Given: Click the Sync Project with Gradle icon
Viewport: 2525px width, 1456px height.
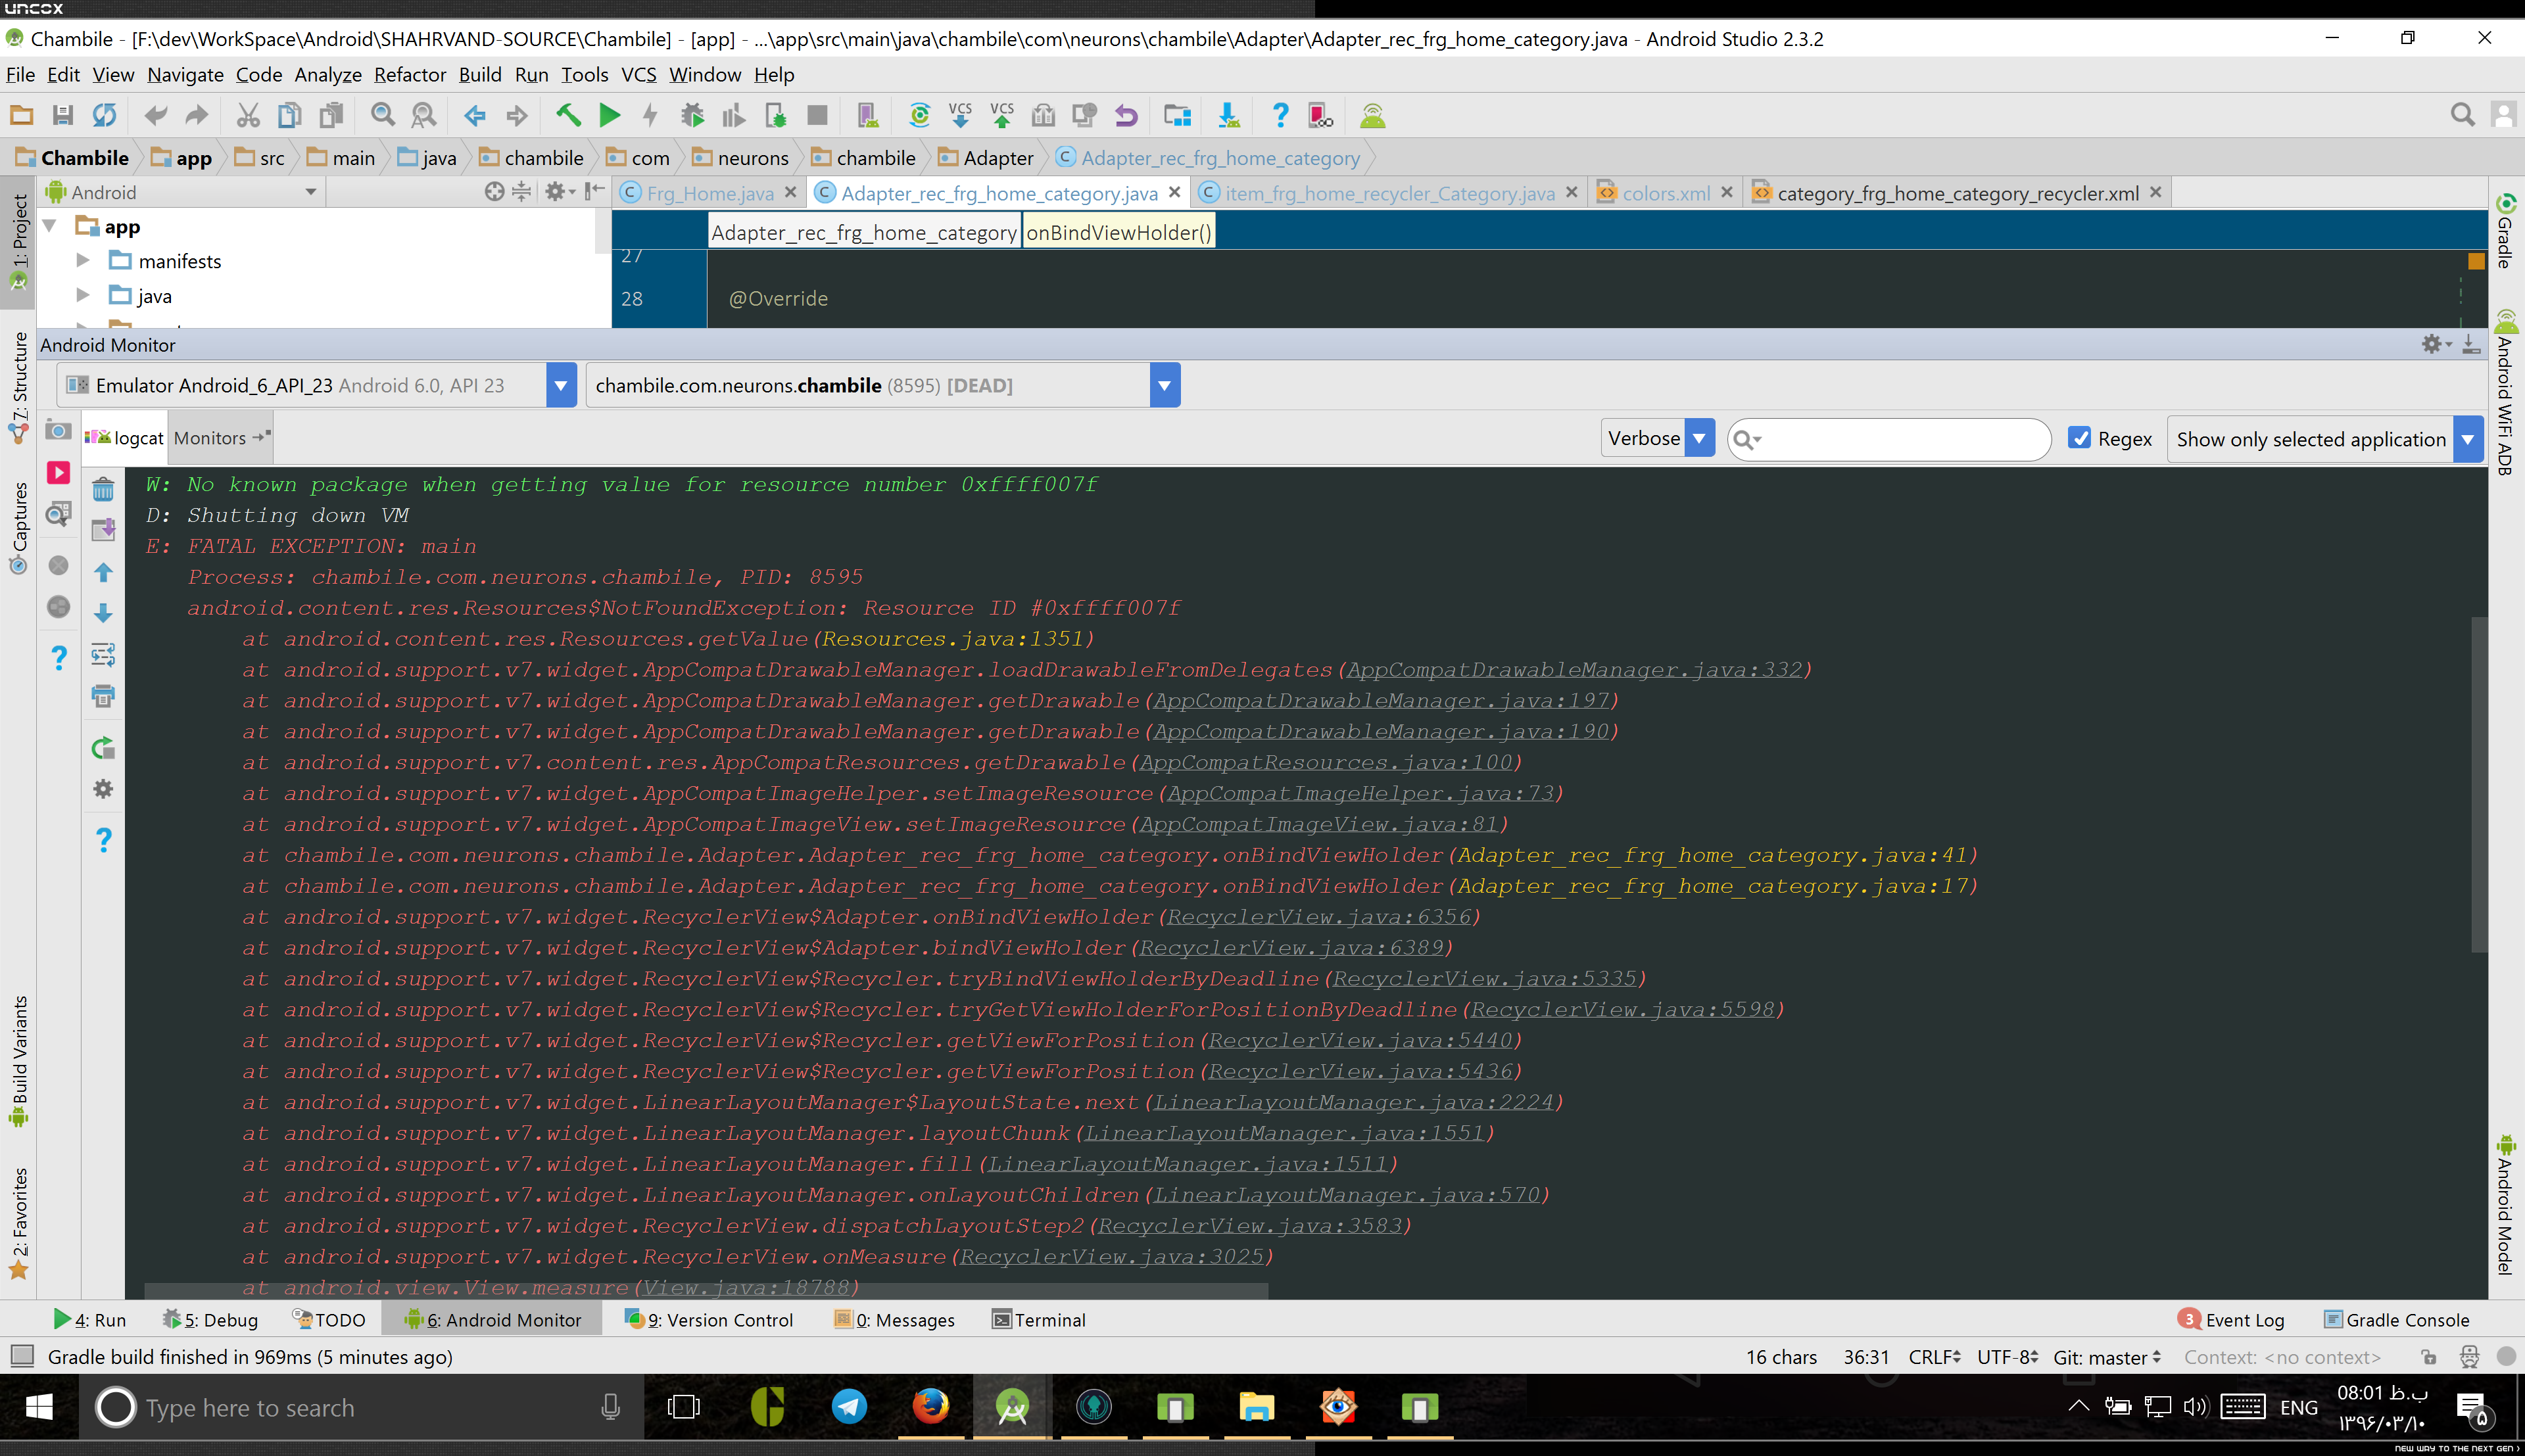Looking at the screenshot, I should 919,116.
